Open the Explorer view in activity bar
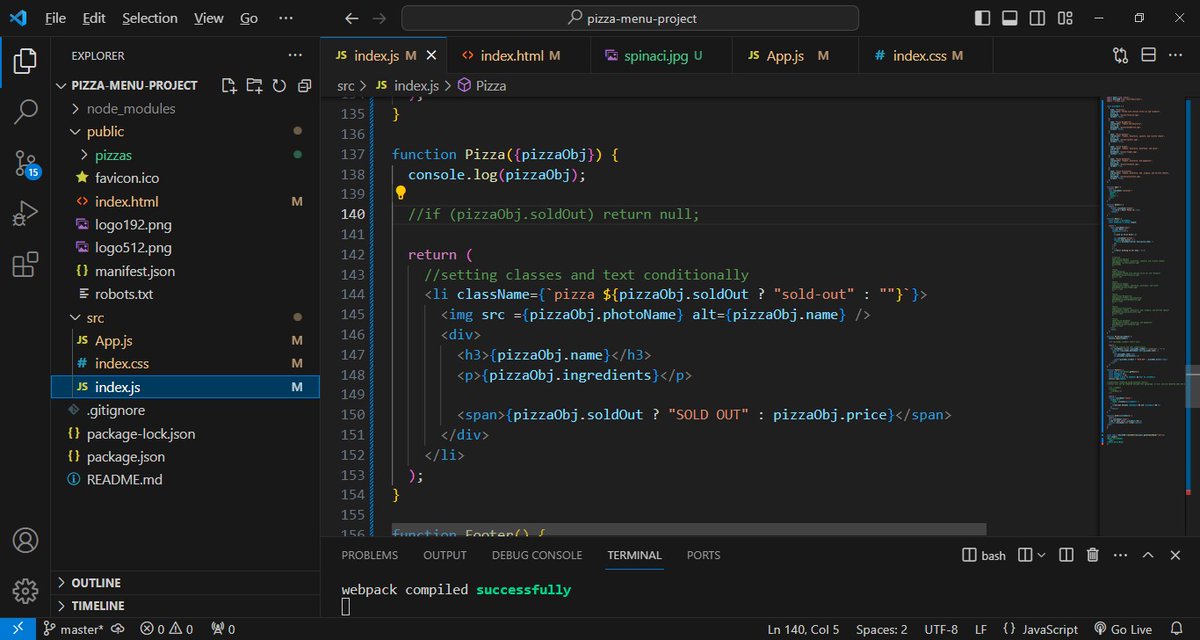Screen dimensions: 1200x640 click(x=25, y=62)
